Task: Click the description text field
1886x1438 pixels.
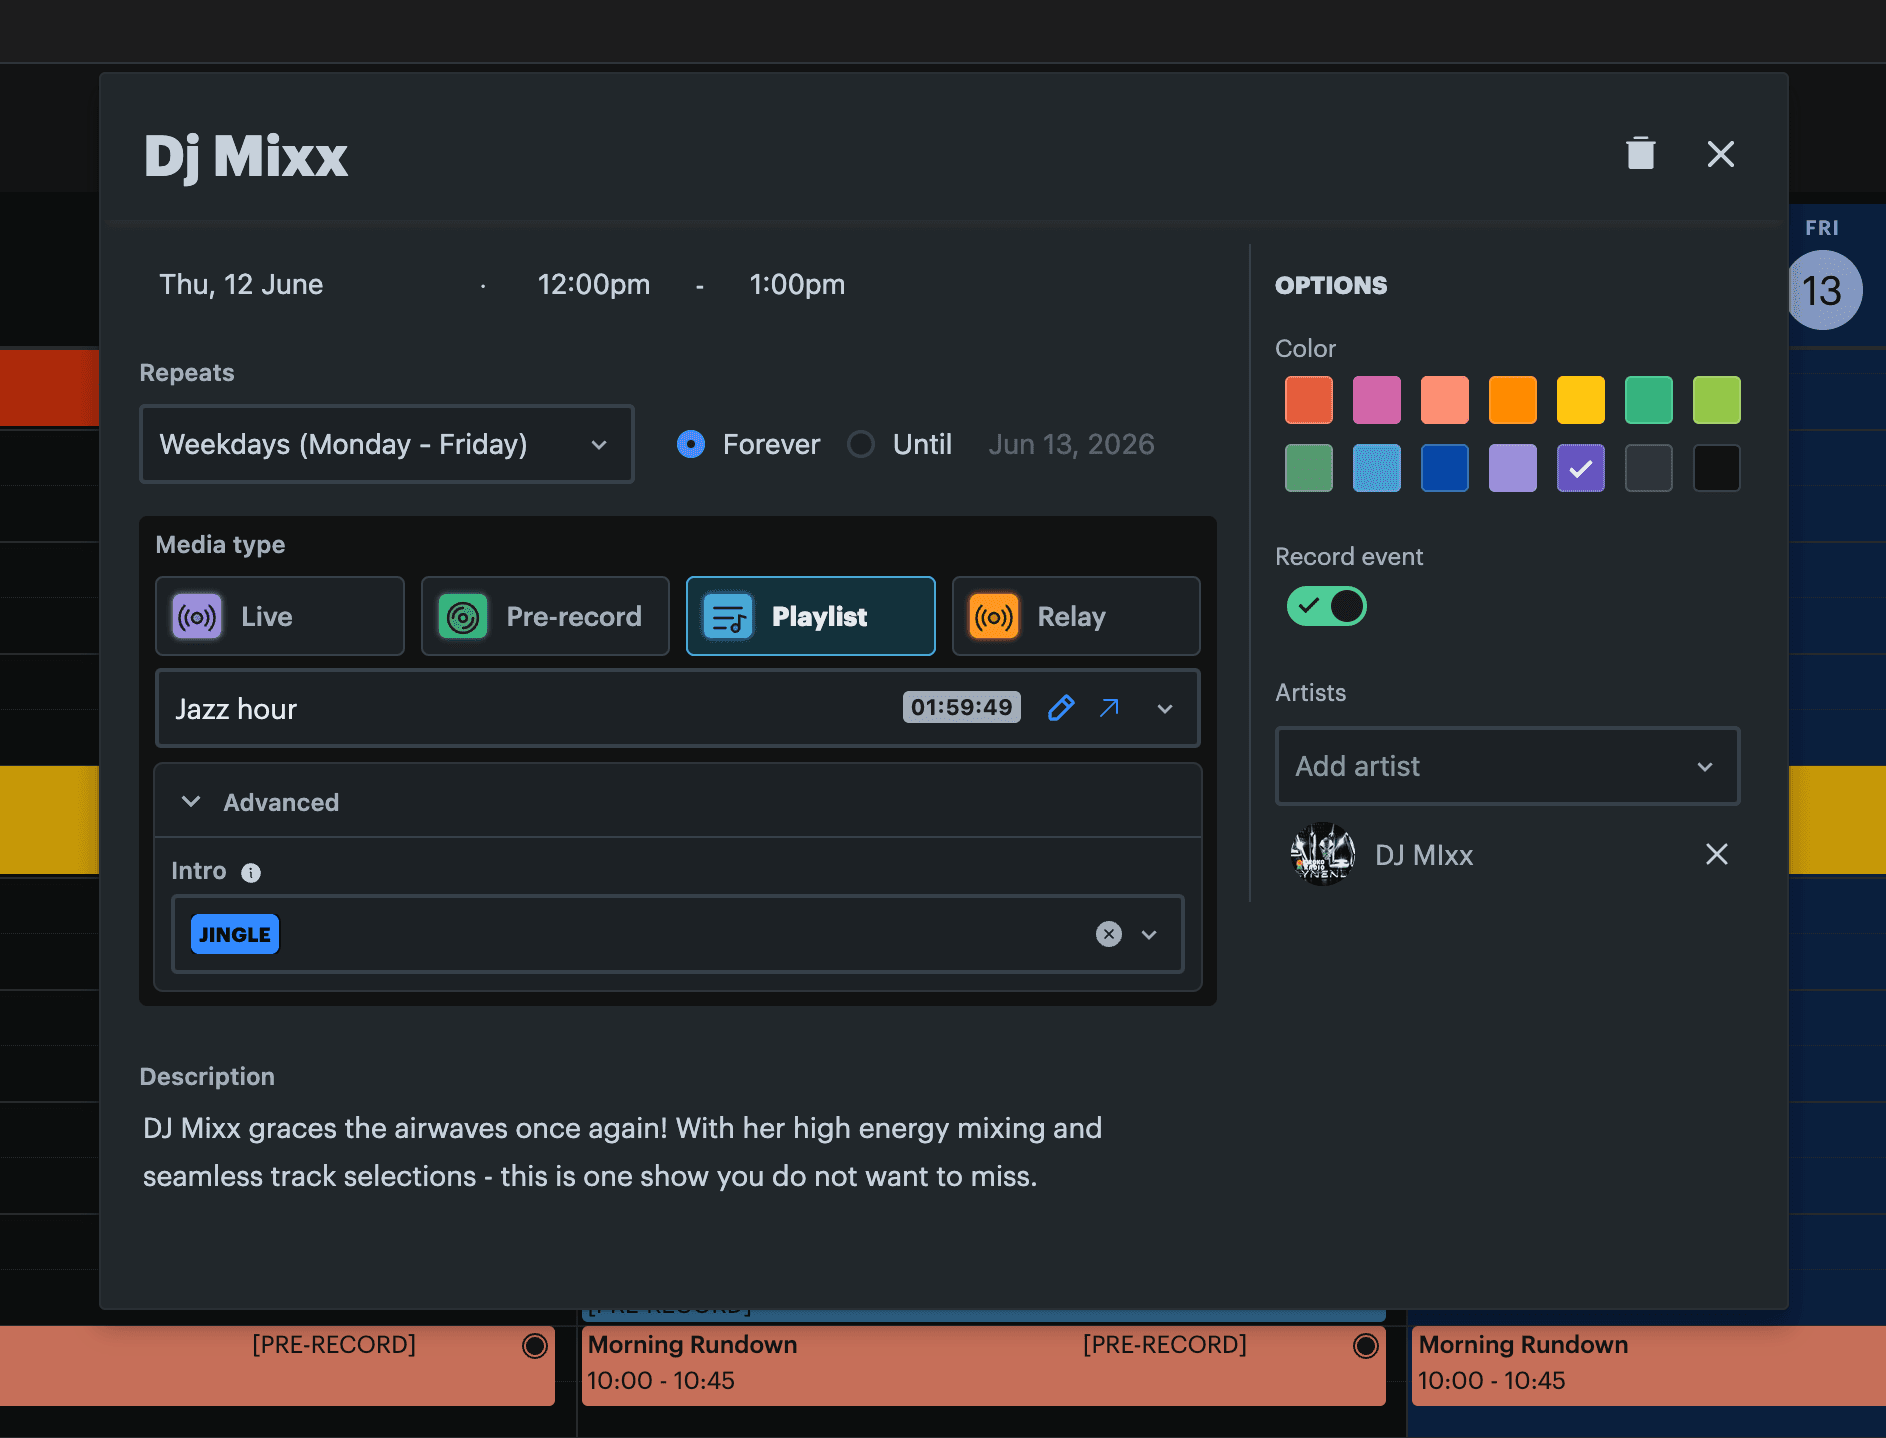Action: pyautogui.click(x=622, y=1152)
